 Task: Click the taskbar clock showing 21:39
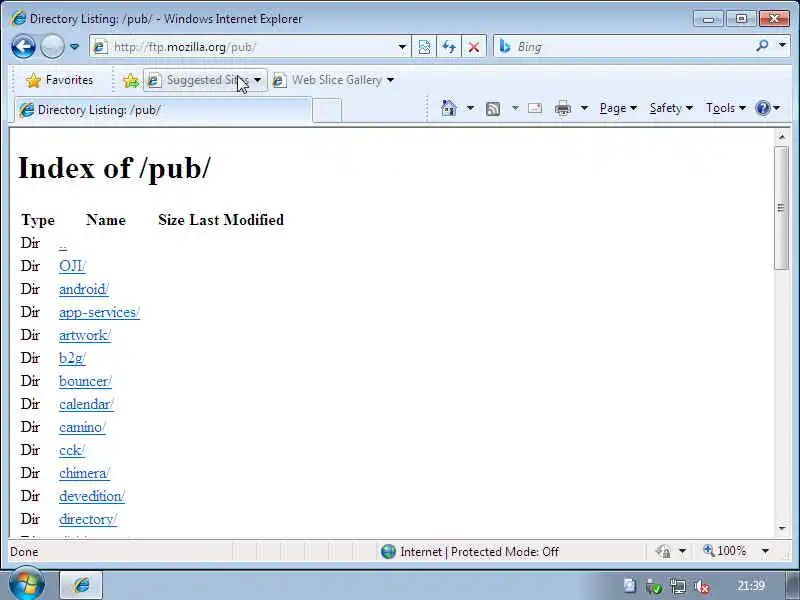pos(751,586)
